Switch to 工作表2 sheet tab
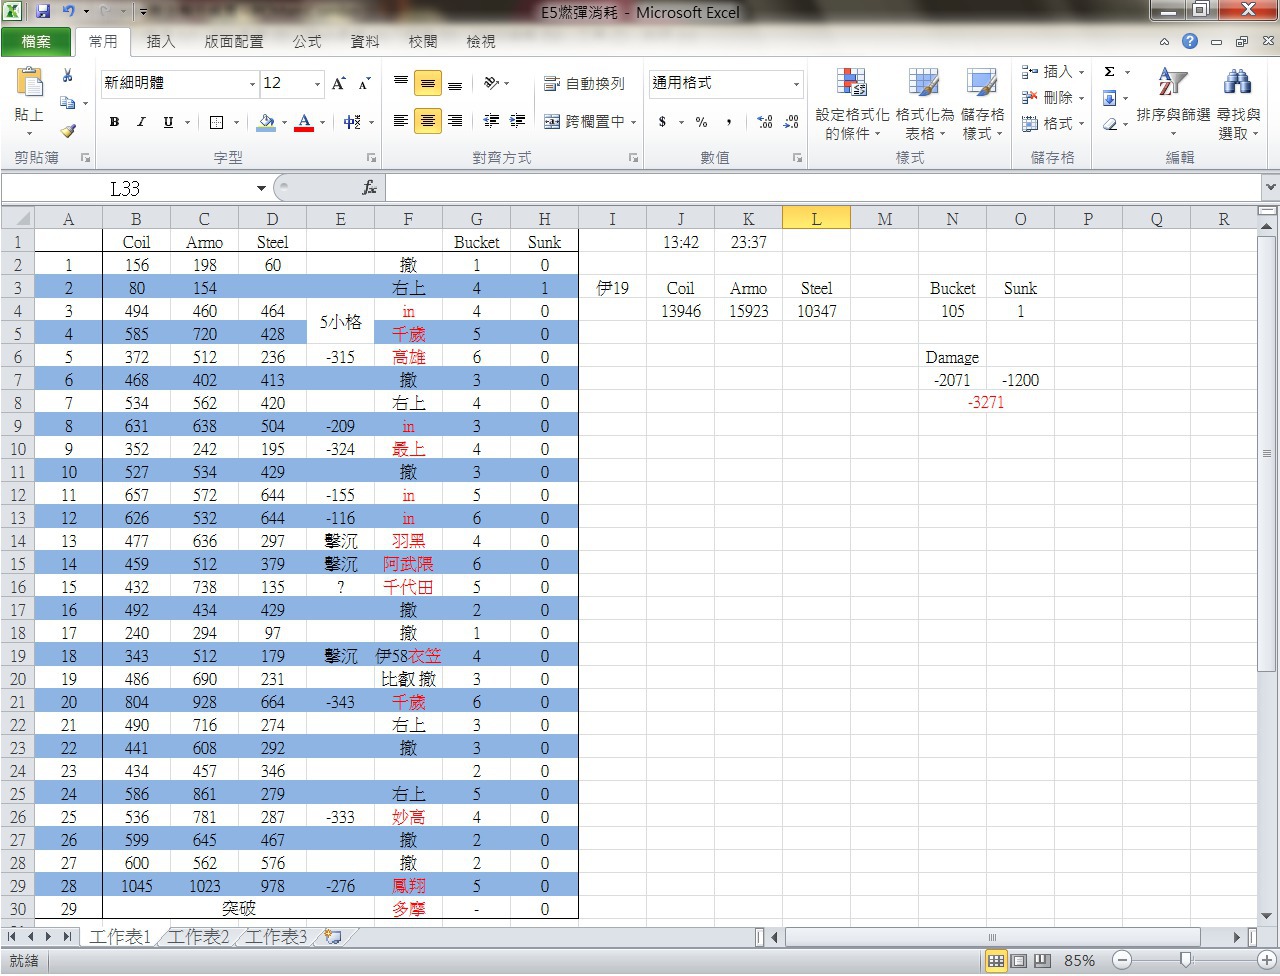 point(198,936)
